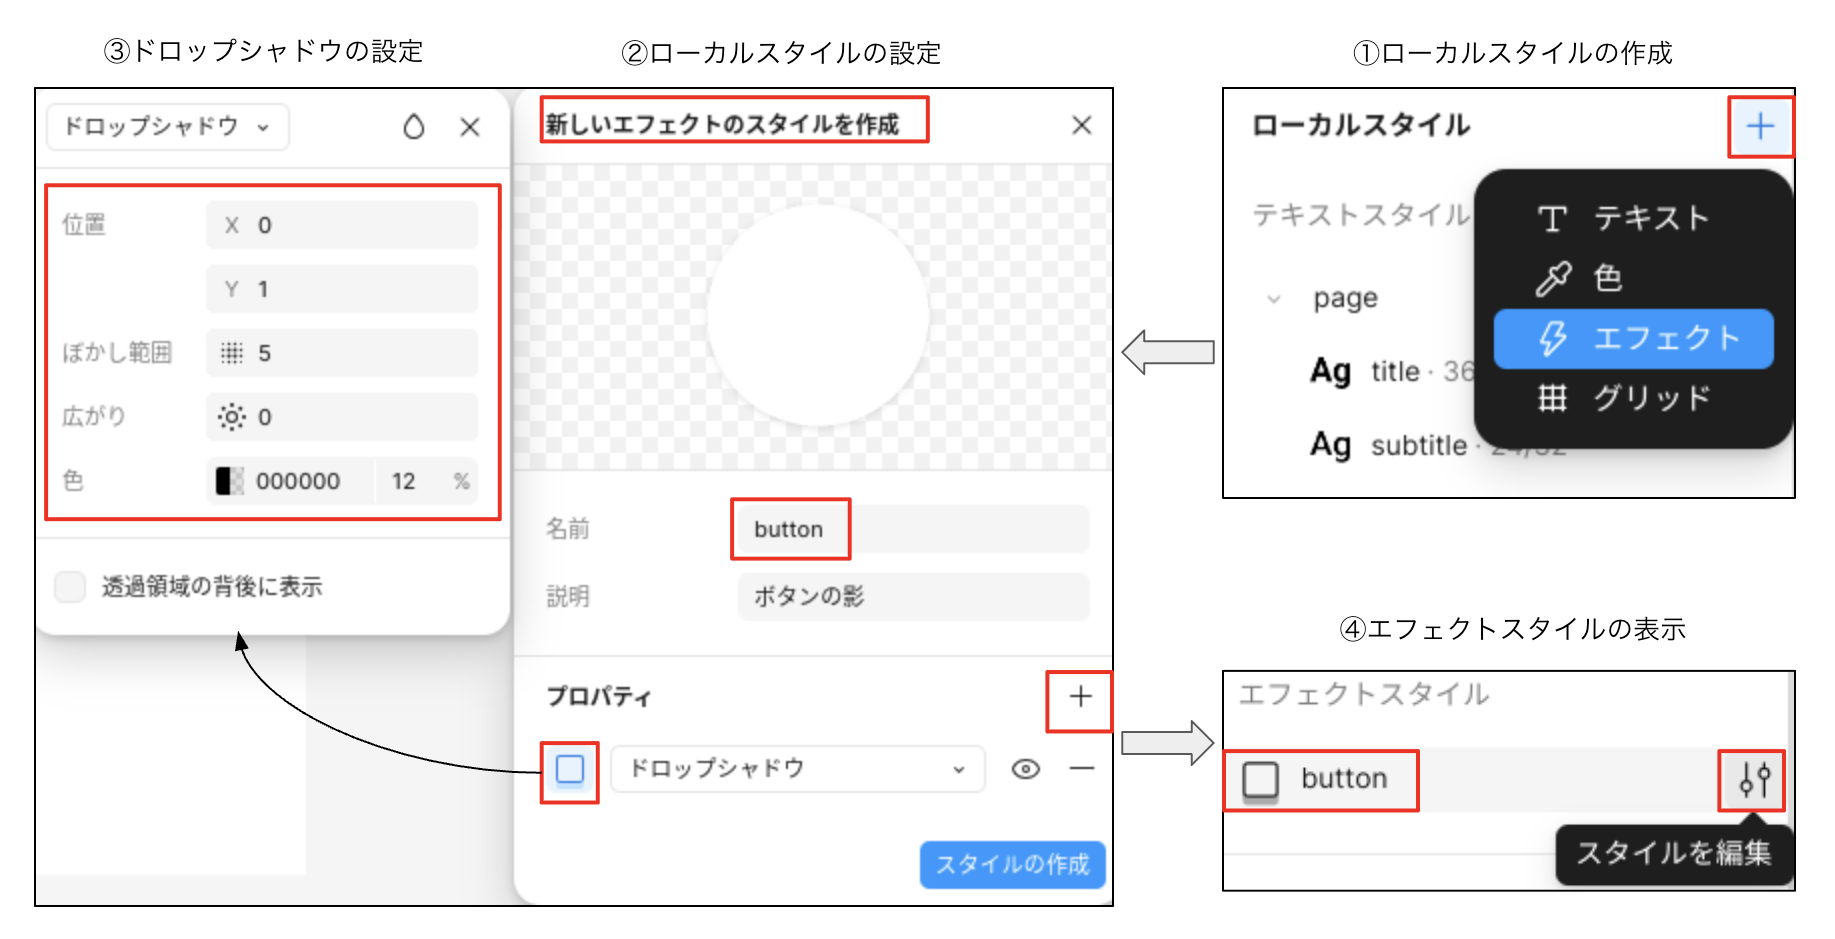Click the ローカルスタイル panel title
Screen dimensions: 1835x939
click(1361, 125)
